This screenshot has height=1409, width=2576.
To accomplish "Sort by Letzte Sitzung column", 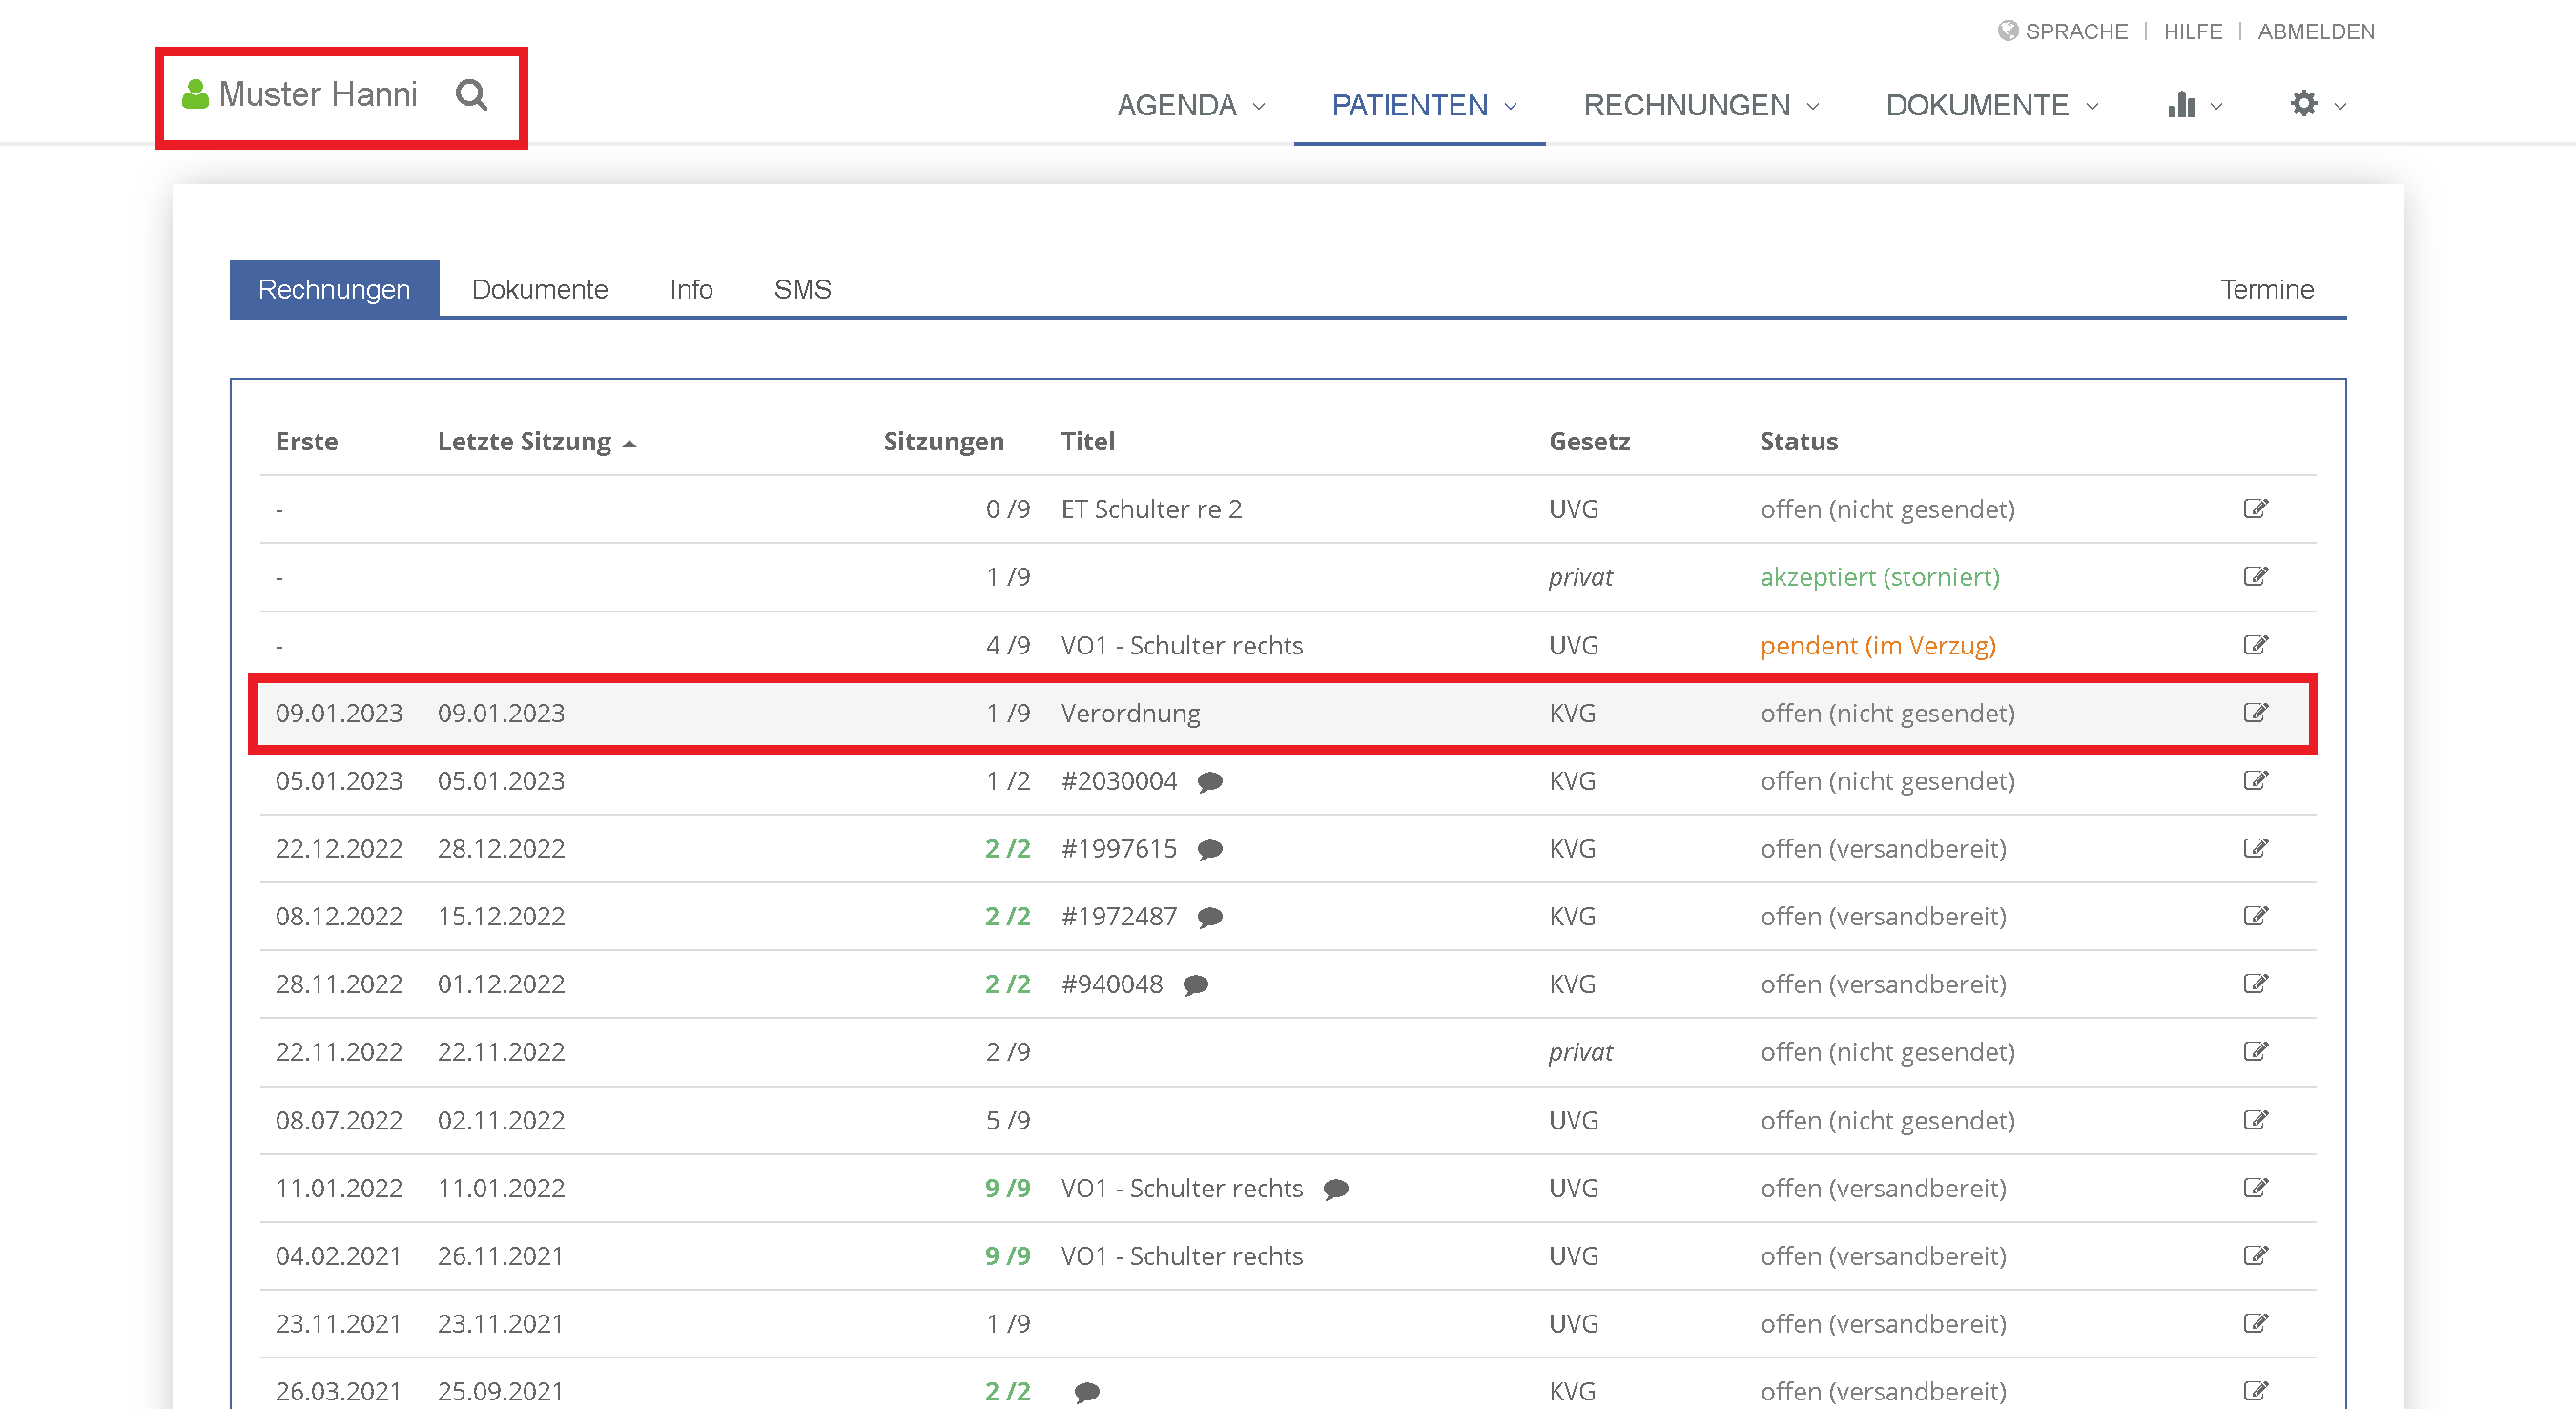I will 537,441.
